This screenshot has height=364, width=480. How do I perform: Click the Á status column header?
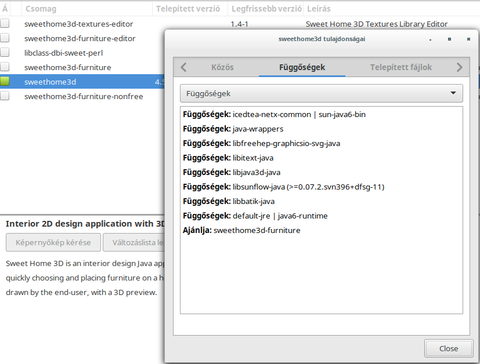click(5, 9)
